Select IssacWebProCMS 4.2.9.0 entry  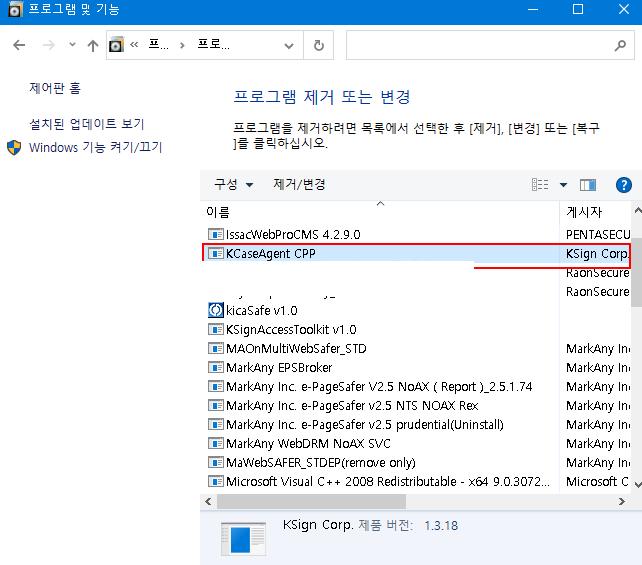(293, 235)
